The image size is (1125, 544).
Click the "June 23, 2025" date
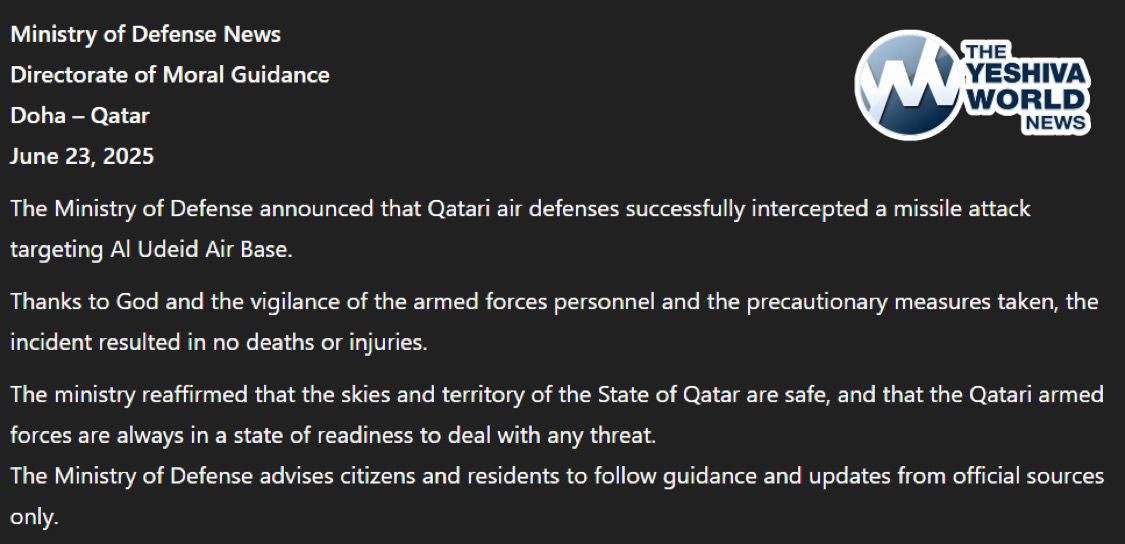click(x=82, y=156)
